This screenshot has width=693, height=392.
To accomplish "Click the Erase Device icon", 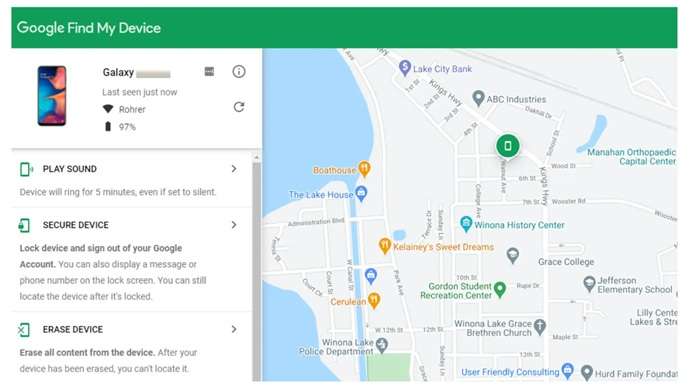I will click(24, 330).
